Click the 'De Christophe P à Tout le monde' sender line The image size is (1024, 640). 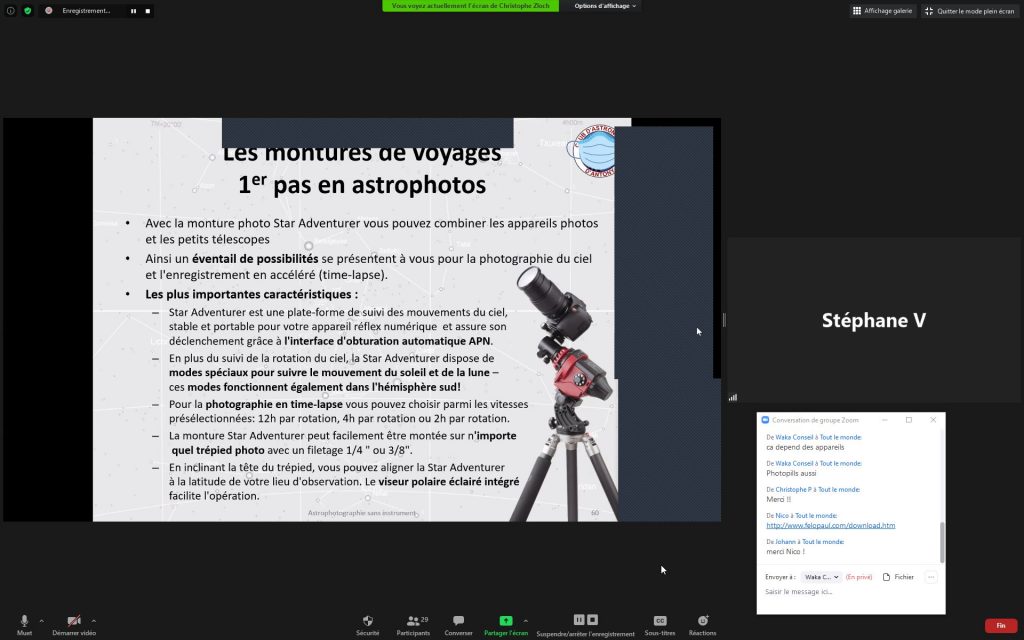[813, 489]
